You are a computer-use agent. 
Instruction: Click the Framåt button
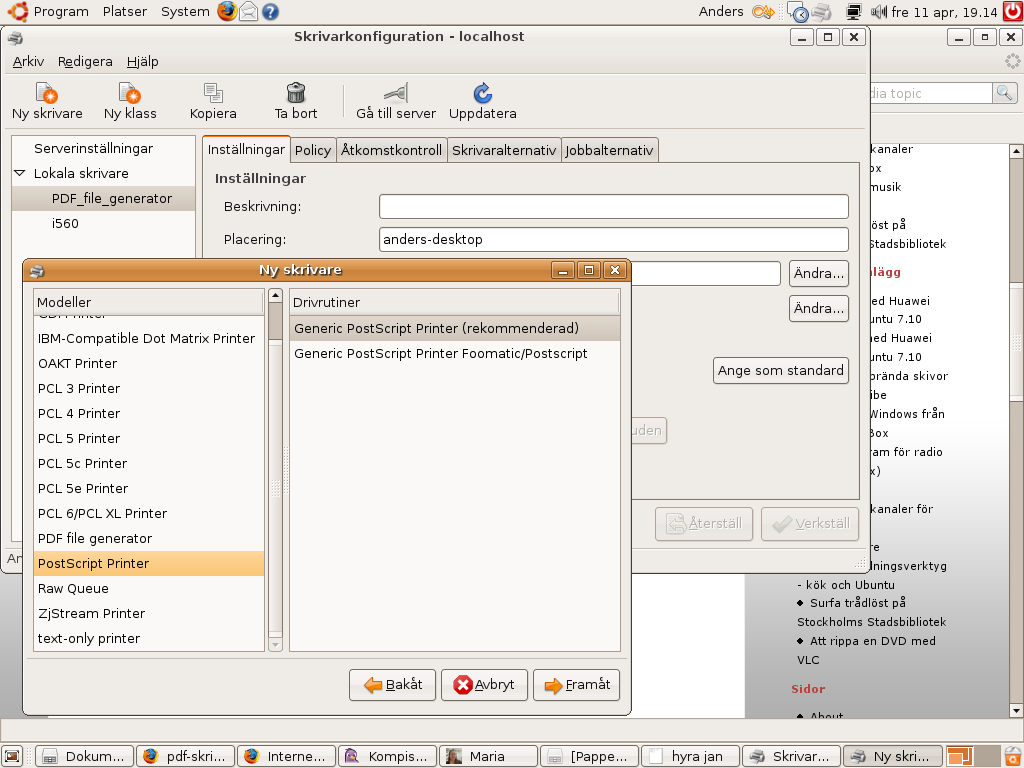pyautogui.click(x=577, y=684)
